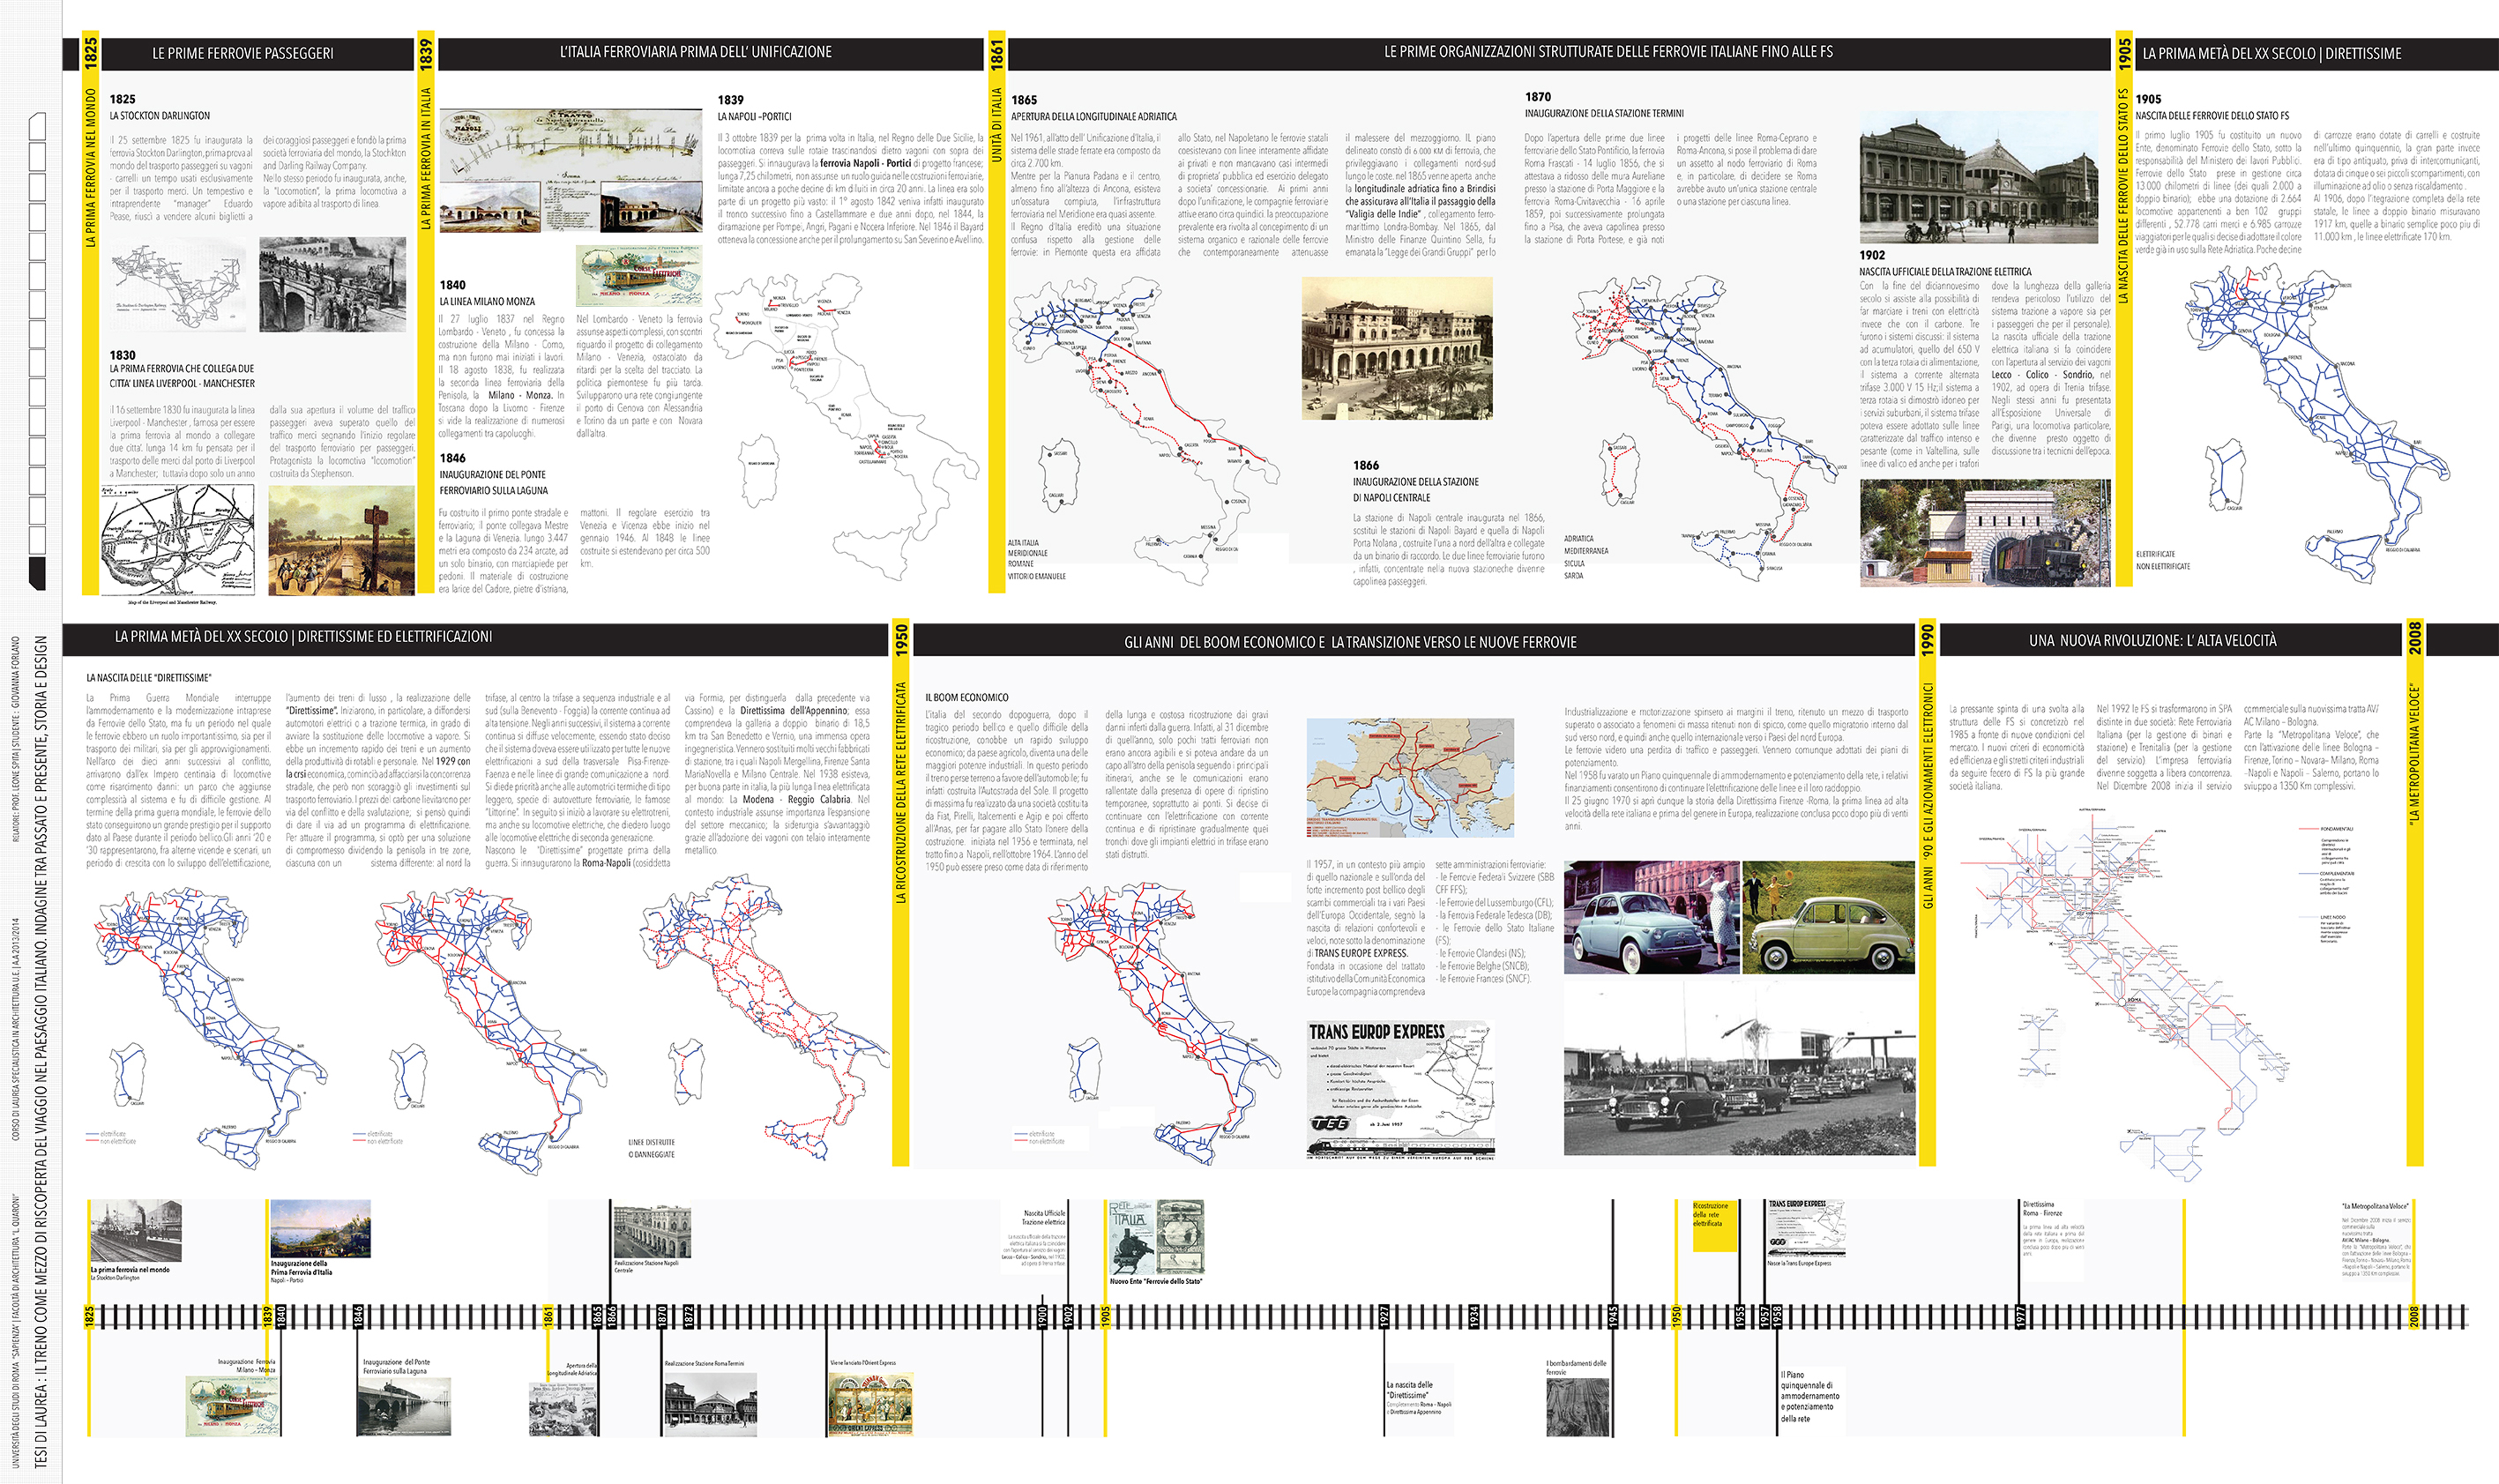Image resolution: width=2499 pixels, height=1484 pixels.
Task: Click the 1902 marker on the railway timeline
Action: (x=1068, y=1317)
